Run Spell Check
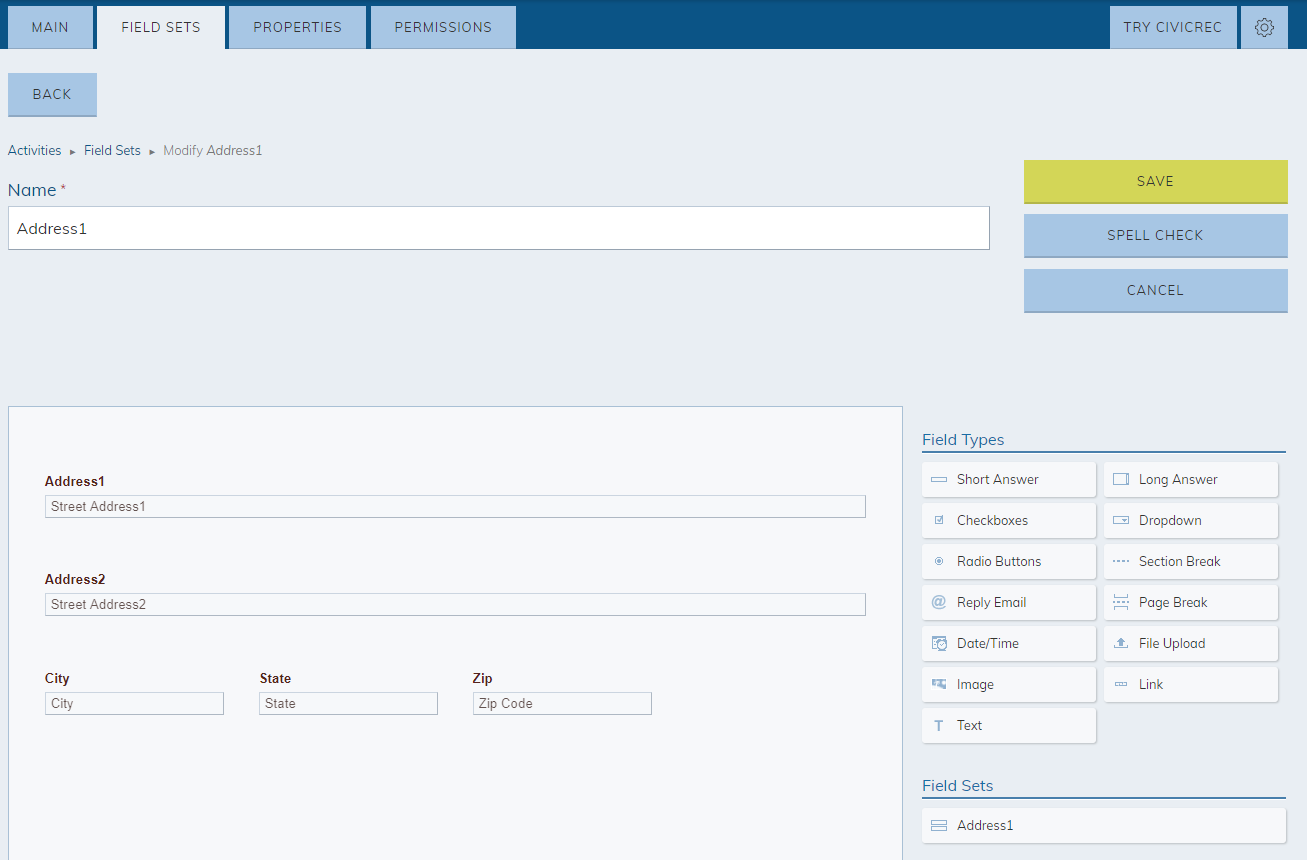Viewport: 1307px width, 860px height. (x=1155, y=236)
